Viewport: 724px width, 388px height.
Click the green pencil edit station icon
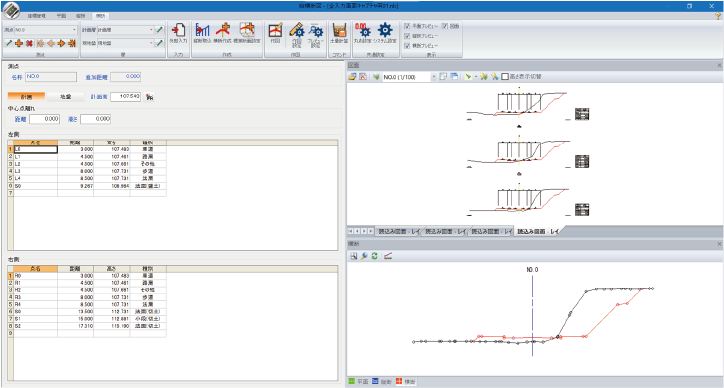point(9,43)
